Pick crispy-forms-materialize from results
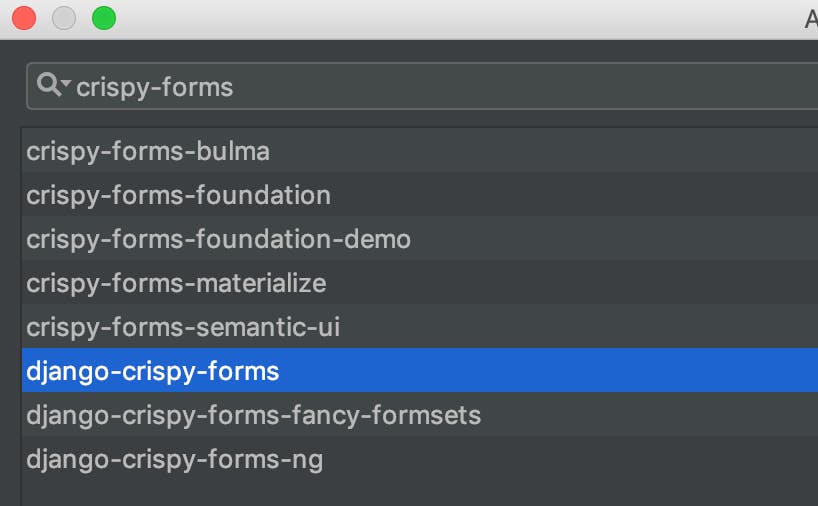 pyautogui.click(x=176, y=283)
